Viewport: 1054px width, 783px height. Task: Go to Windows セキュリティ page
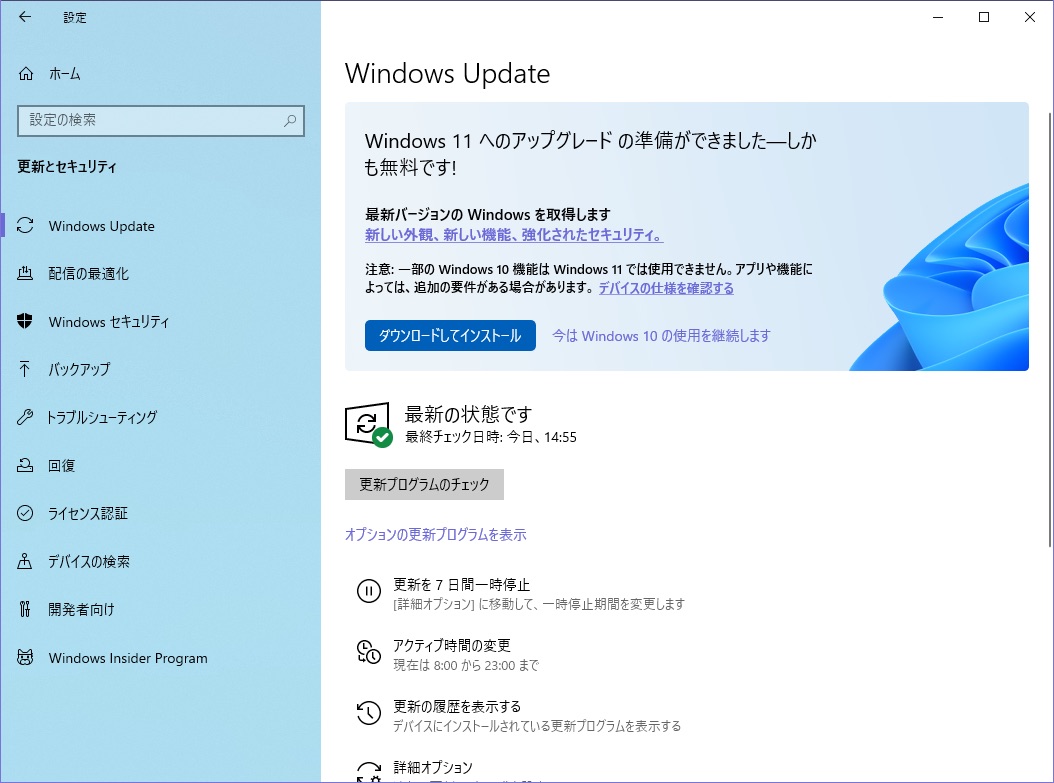pyautogui.click(x=161, y=322)
